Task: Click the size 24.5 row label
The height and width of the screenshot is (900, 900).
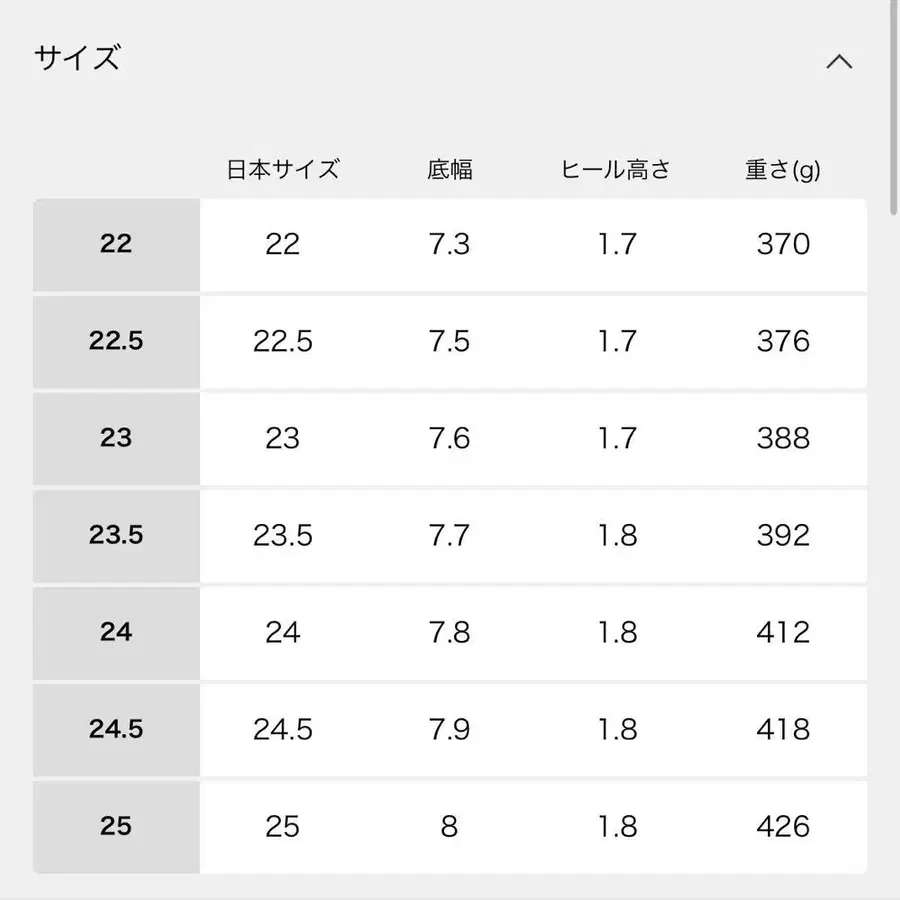Action: pos(116,730)
